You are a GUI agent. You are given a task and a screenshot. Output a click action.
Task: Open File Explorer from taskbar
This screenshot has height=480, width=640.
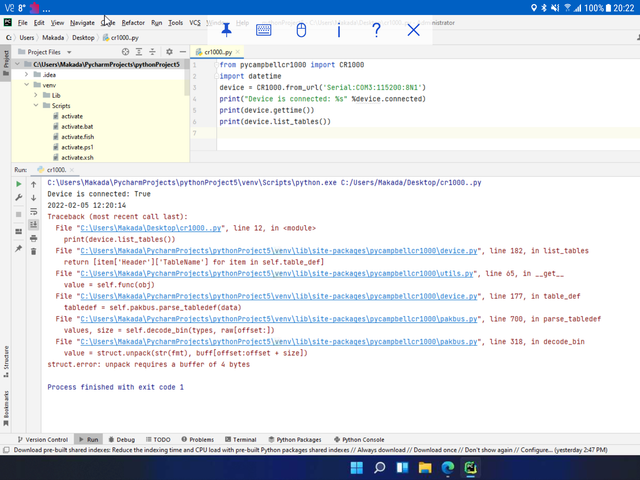[425, 468]
